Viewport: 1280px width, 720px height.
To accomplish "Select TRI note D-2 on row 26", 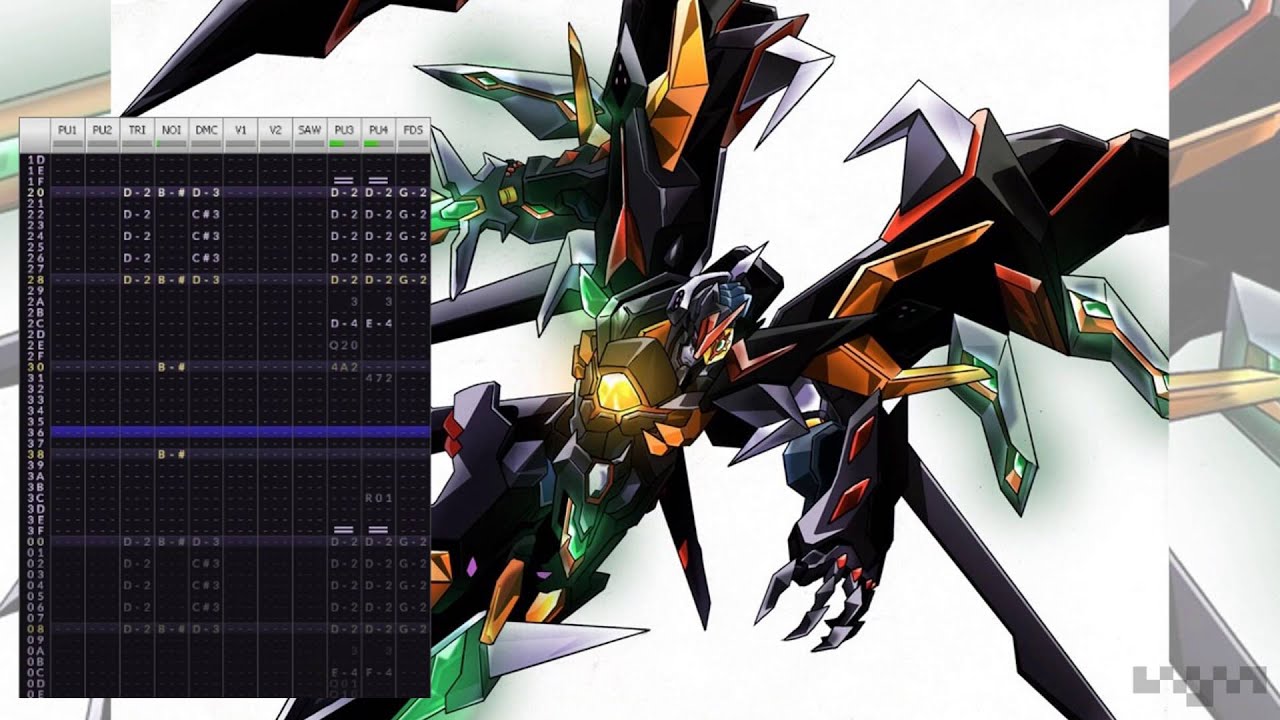I will 137,258.
